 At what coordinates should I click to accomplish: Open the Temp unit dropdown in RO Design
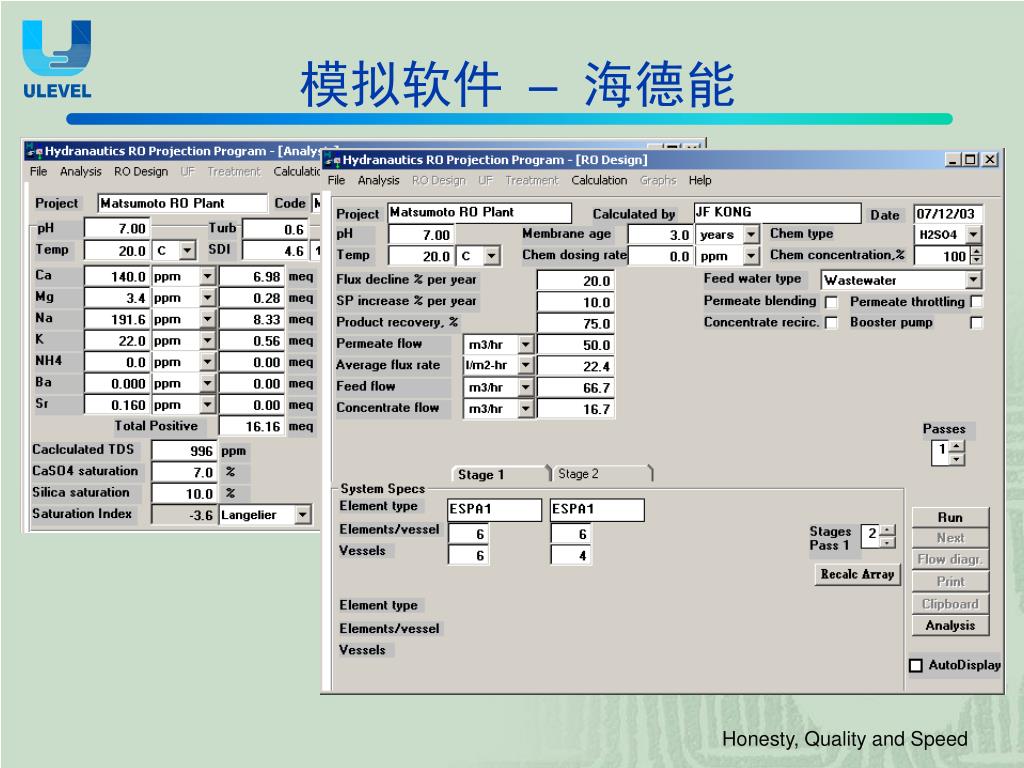click(492, 256)
